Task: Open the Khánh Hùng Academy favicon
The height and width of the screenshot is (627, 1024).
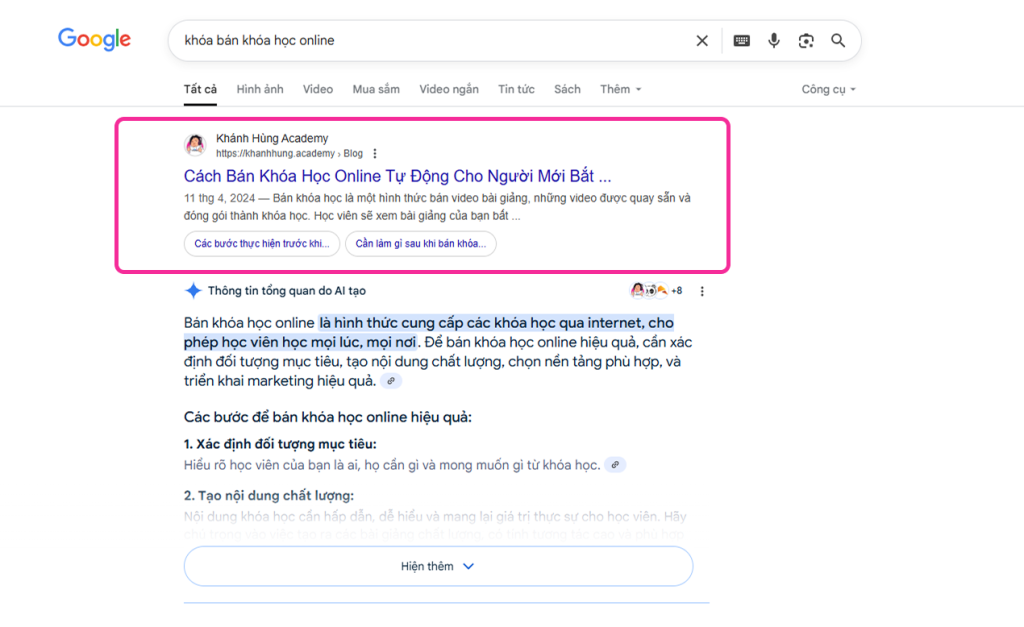Action: point(195,144)
